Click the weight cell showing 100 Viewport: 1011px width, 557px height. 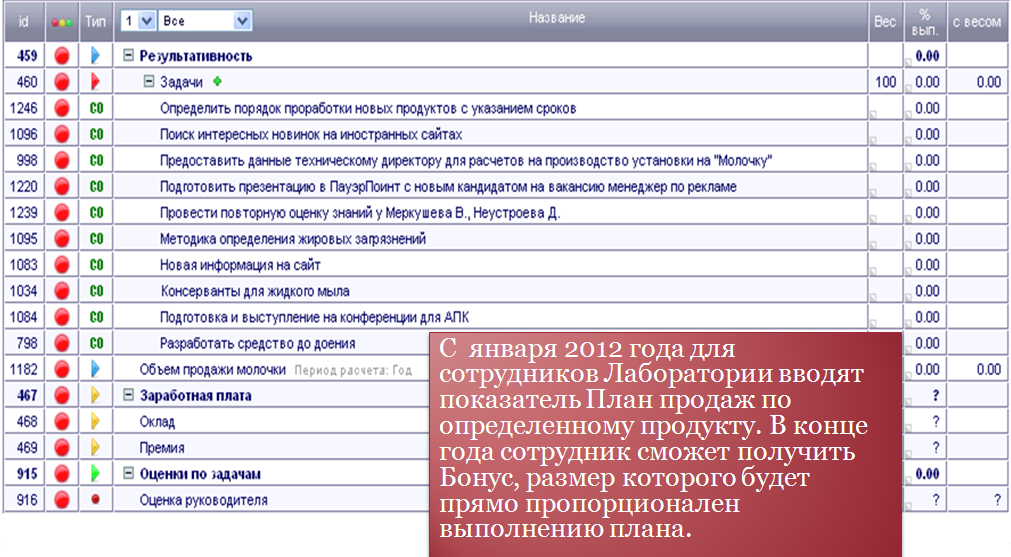[885, 82]
